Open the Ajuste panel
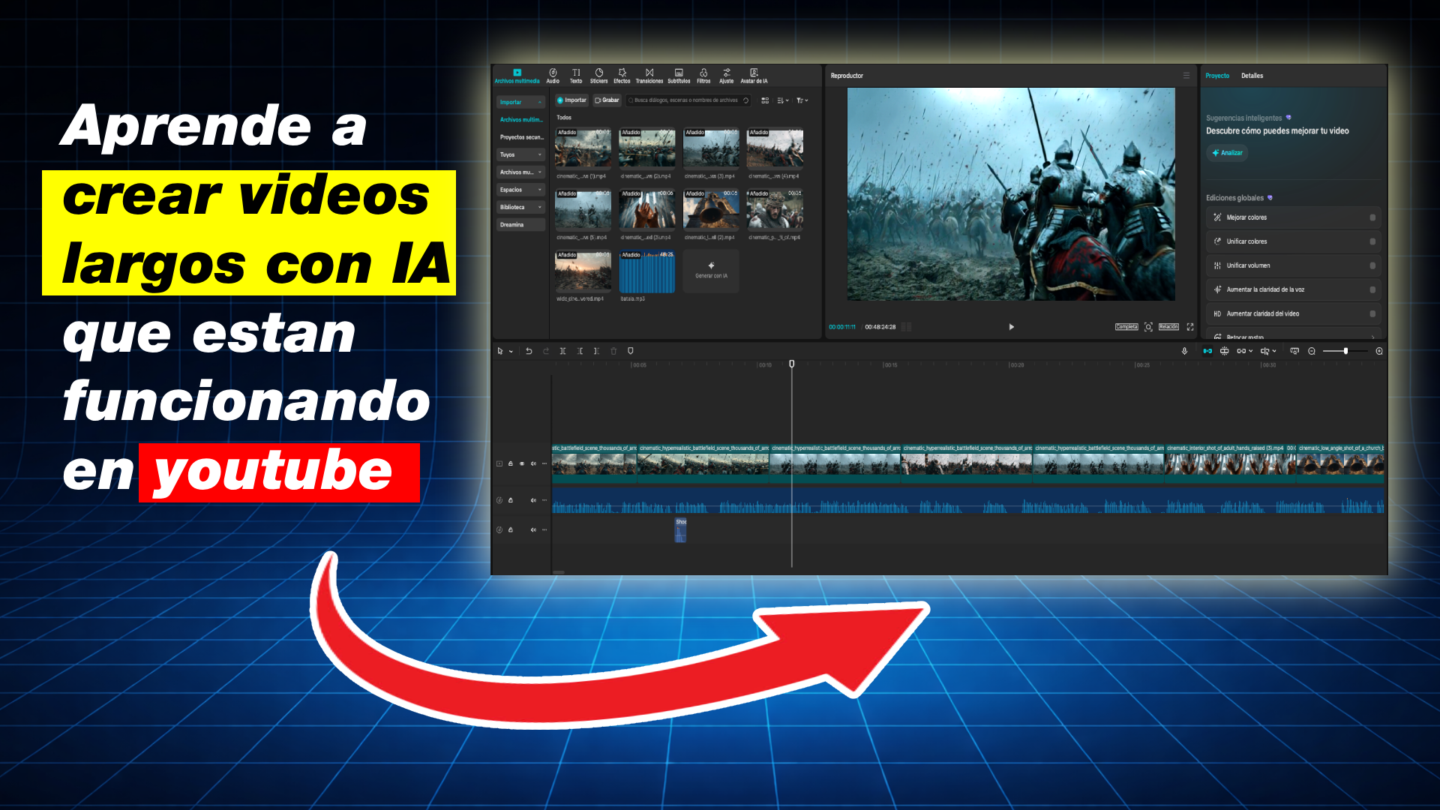The height and width of the screenshot is (810, 1440). click(x=726, y=75)
